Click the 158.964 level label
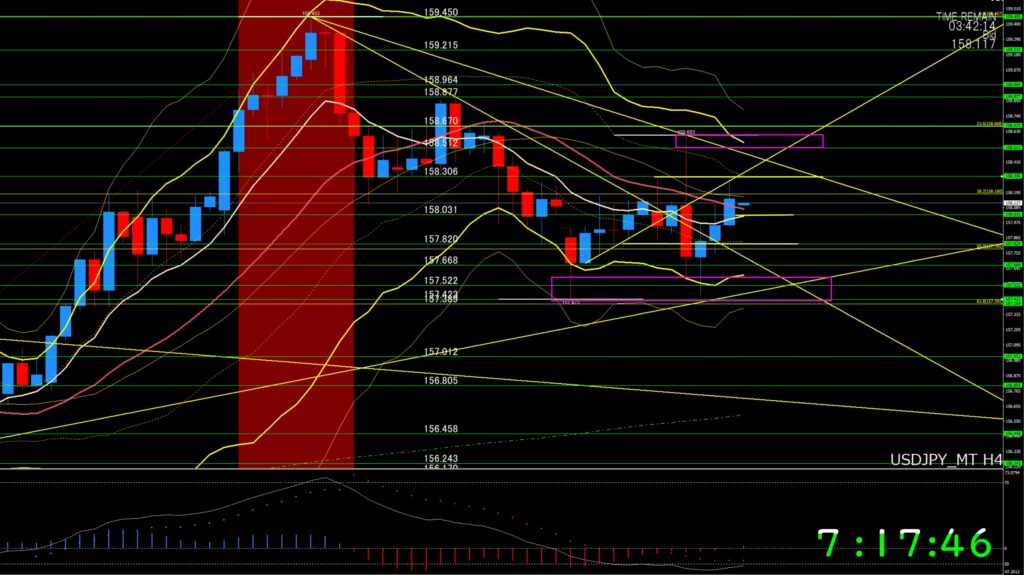 coord(441,80)
